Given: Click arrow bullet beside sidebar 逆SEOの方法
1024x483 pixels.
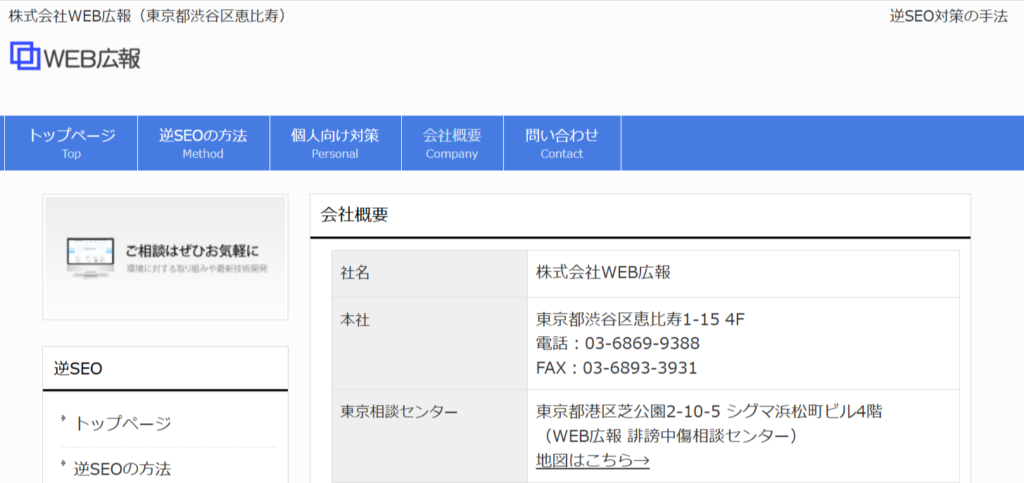Looking at the screenshot, I should coord(64,463).
